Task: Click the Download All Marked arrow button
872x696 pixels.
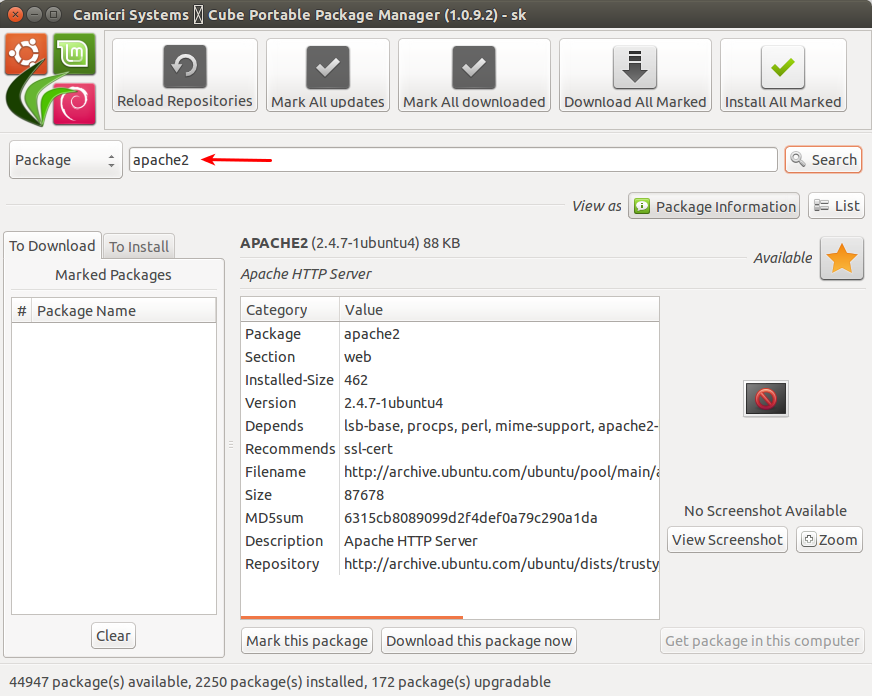Action: (635, 75)
